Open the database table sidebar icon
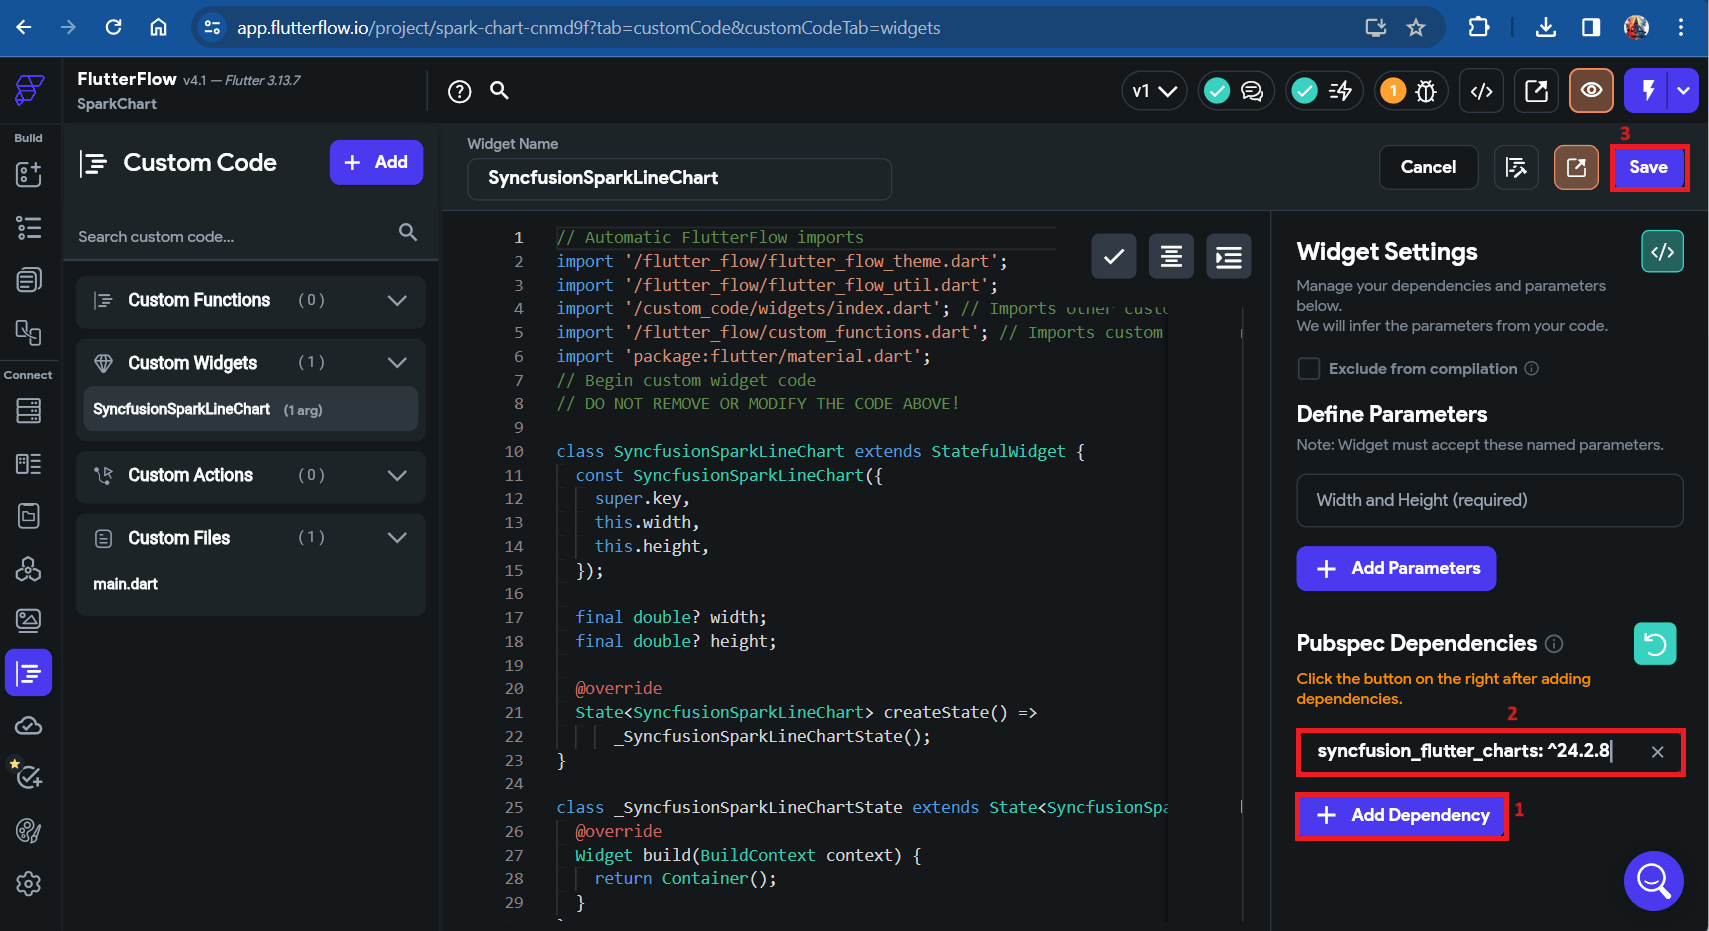Viewport: 1709px width, 931px height. (x=29, y=411)
